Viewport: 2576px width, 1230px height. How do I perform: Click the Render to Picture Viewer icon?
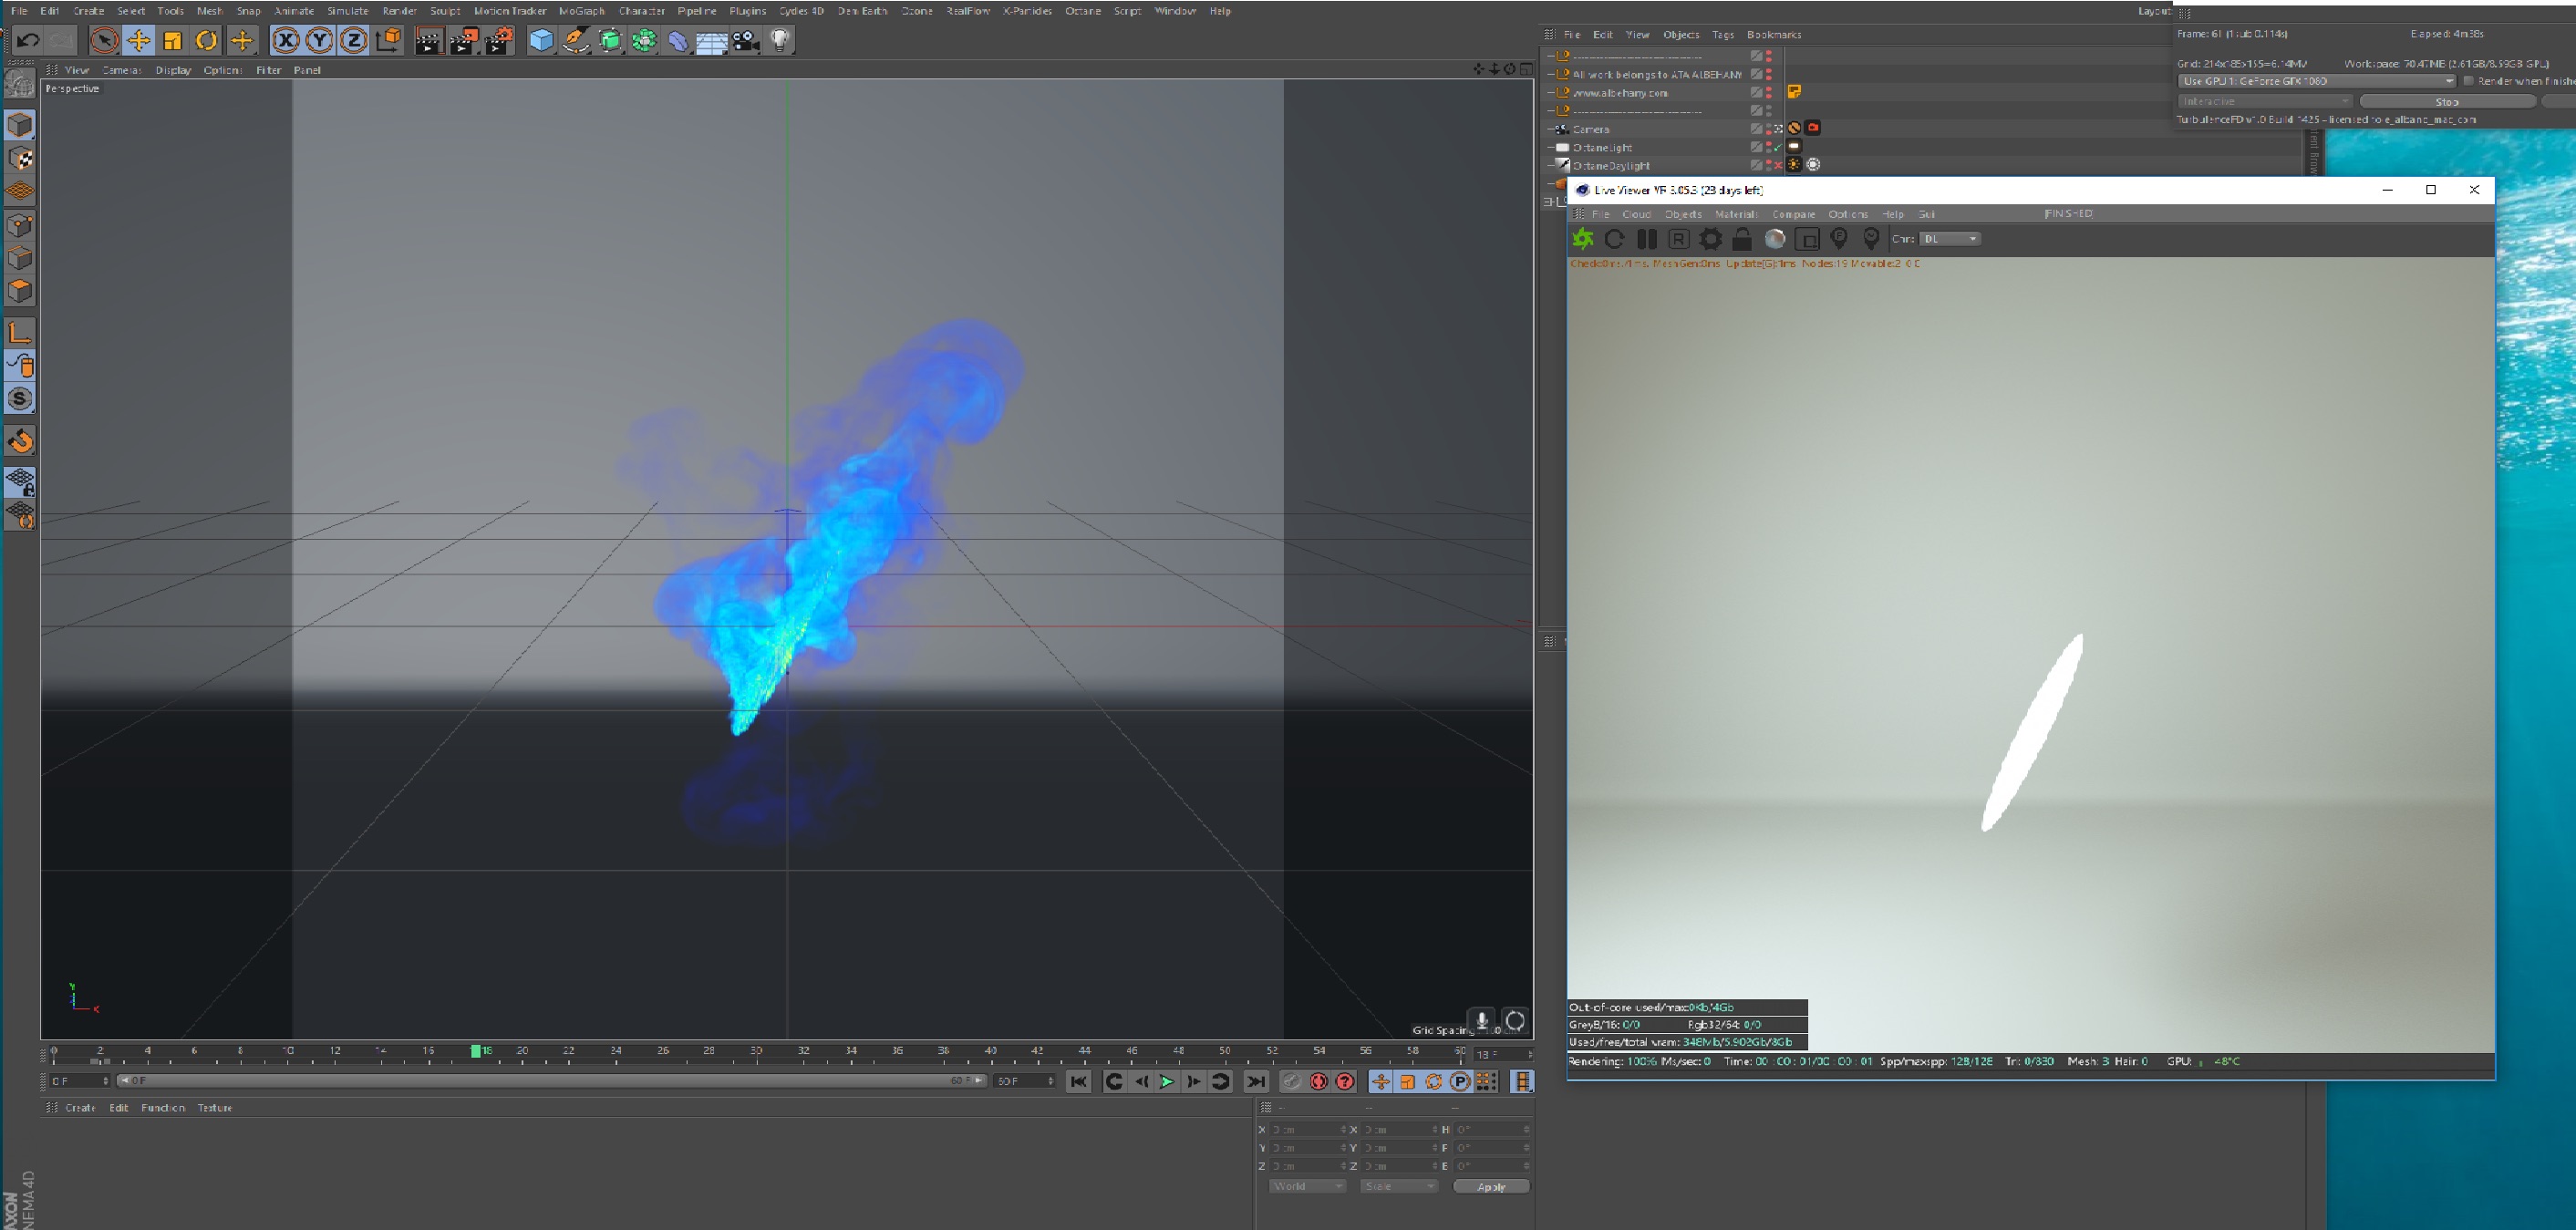(x=464, y=41)
